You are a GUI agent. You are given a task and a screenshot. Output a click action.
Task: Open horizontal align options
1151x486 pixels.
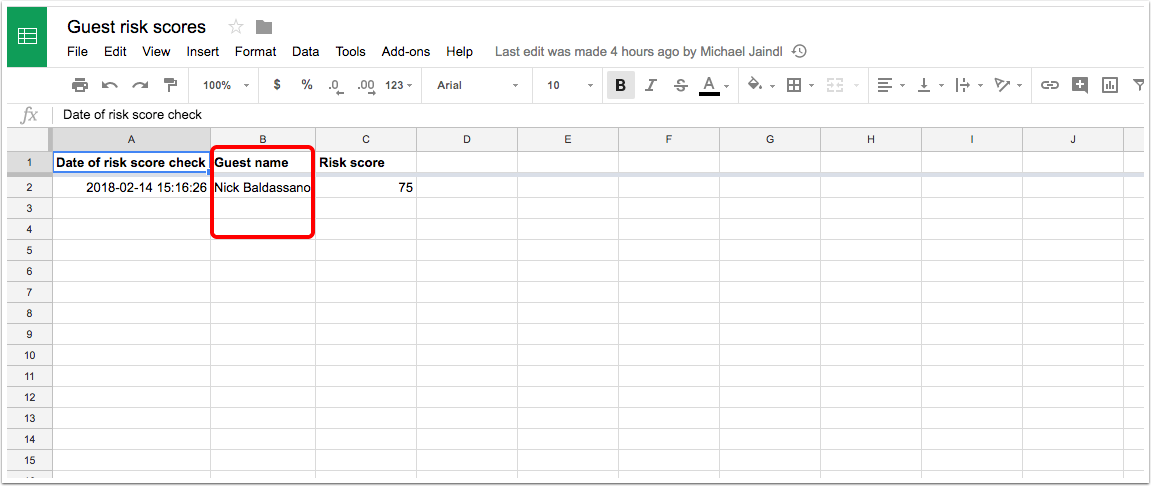885,85
